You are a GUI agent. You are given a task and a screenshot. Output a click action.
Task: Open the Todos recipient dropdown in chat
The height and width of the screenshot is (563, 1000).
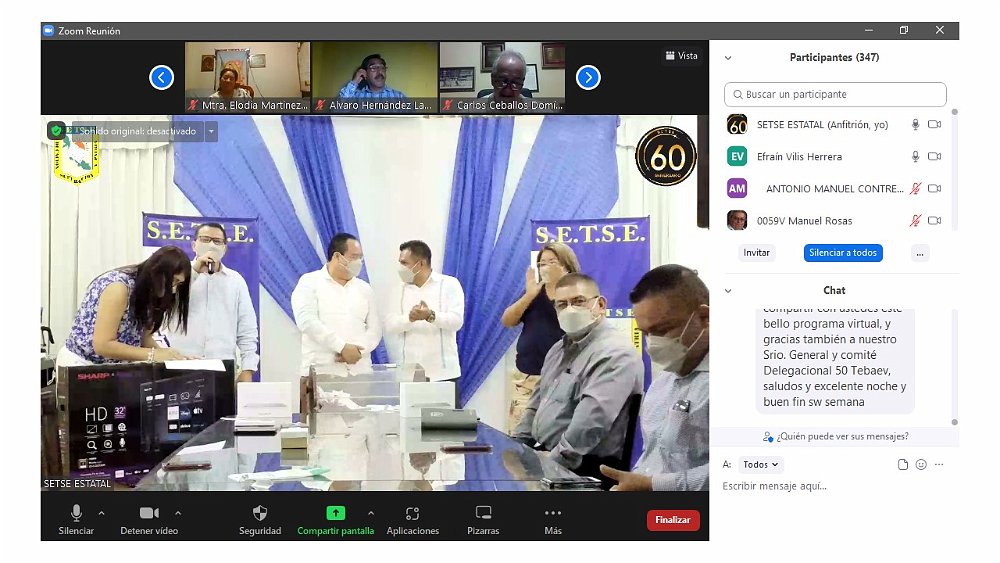[x=762, y=465]
